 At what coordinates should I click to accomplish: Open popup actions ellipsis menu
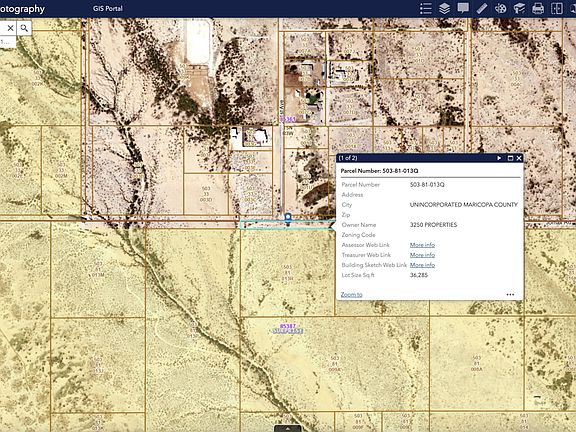510,294
